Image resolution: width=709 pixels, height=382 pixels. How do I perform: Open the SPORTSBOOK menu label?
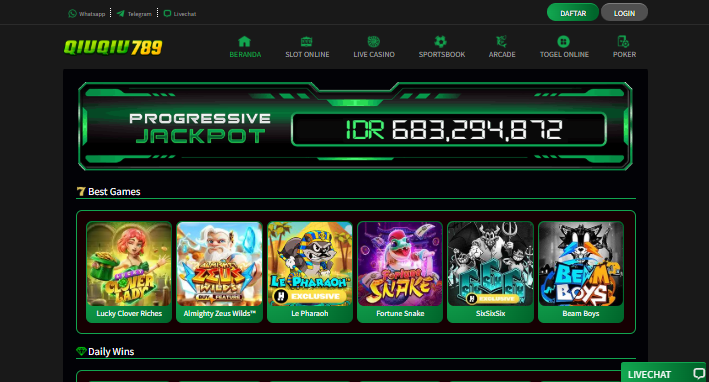(442, 55)
